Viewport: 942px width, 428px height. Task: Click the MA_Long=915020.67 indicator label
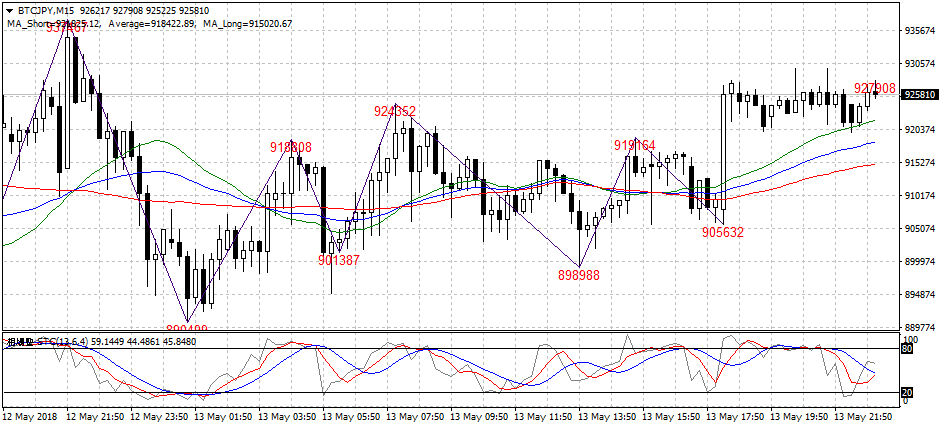(245, 23)
